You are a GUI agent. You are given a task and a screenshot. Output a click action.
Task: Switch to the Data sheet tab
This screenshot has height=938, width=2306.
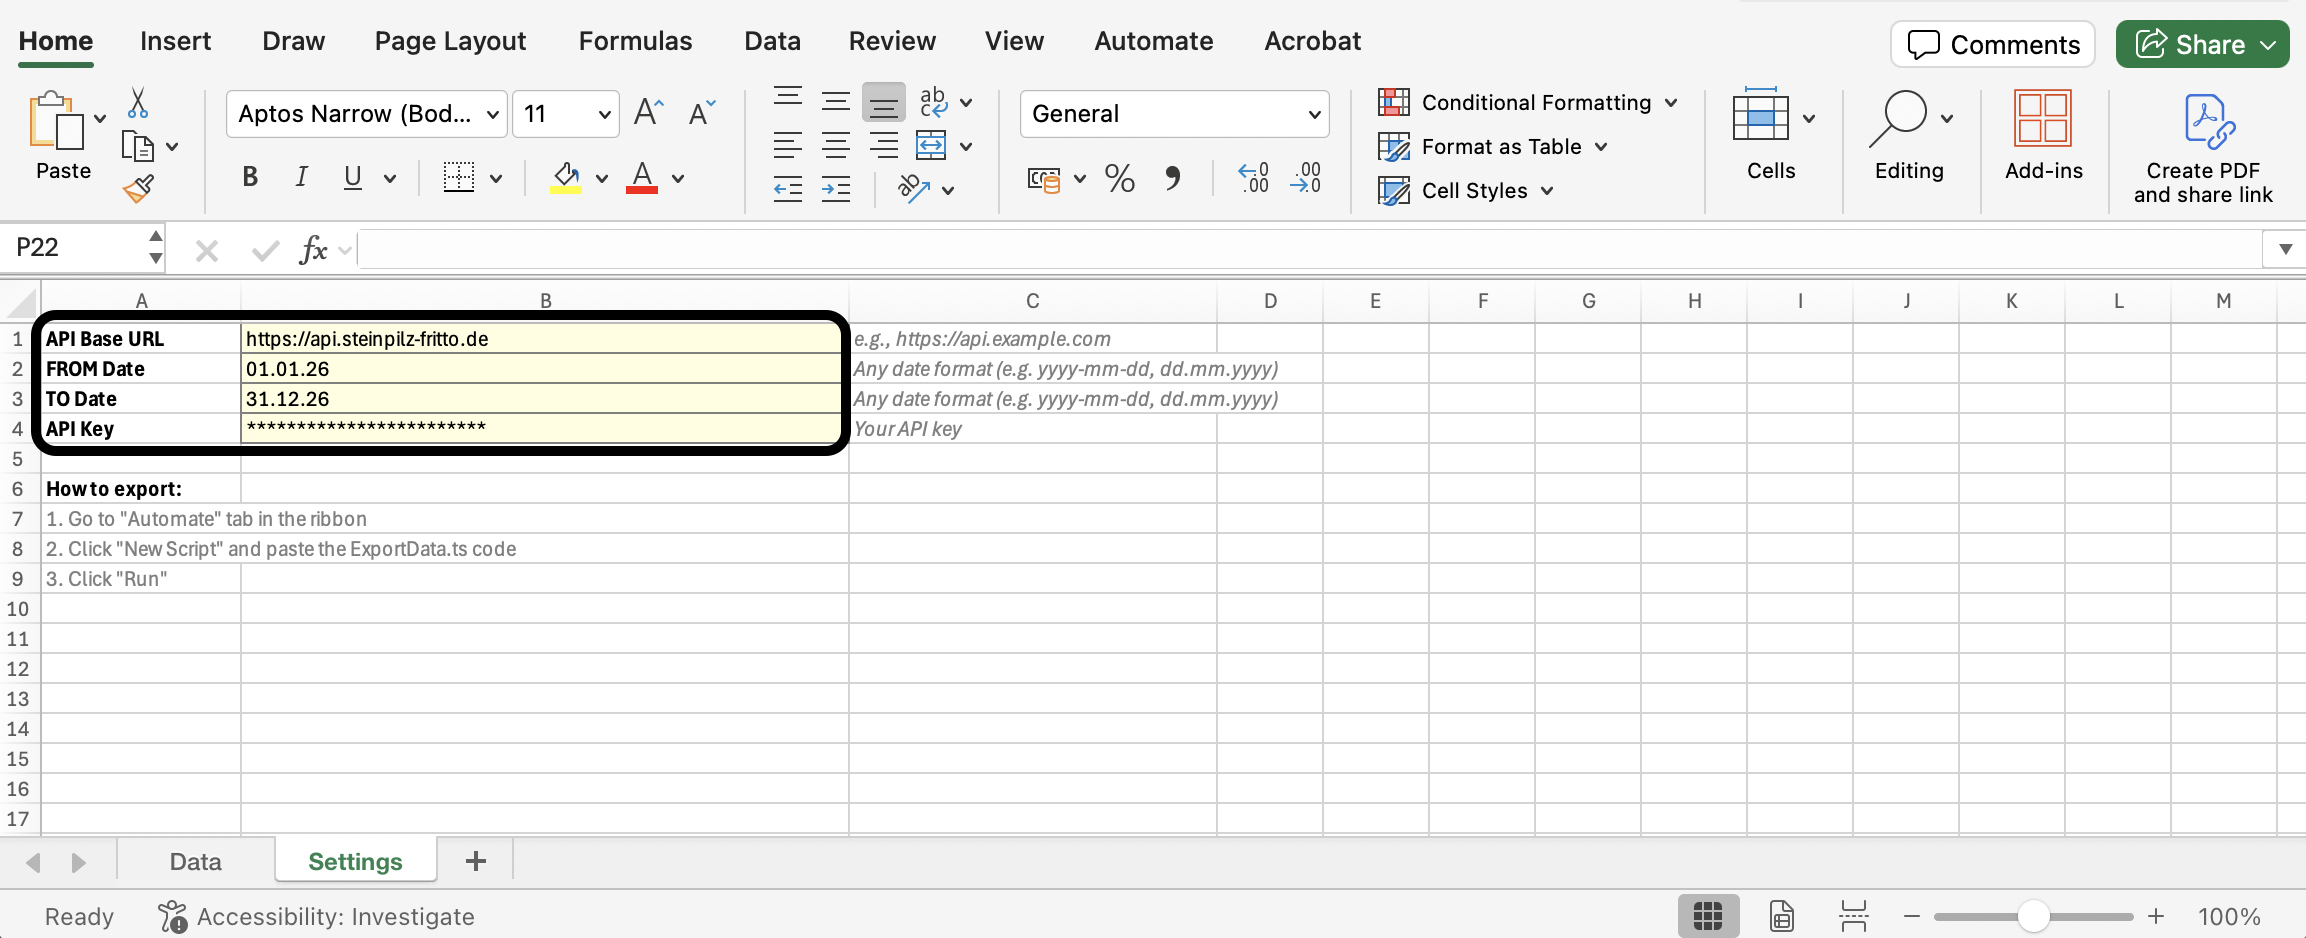[x=195, y=862]
